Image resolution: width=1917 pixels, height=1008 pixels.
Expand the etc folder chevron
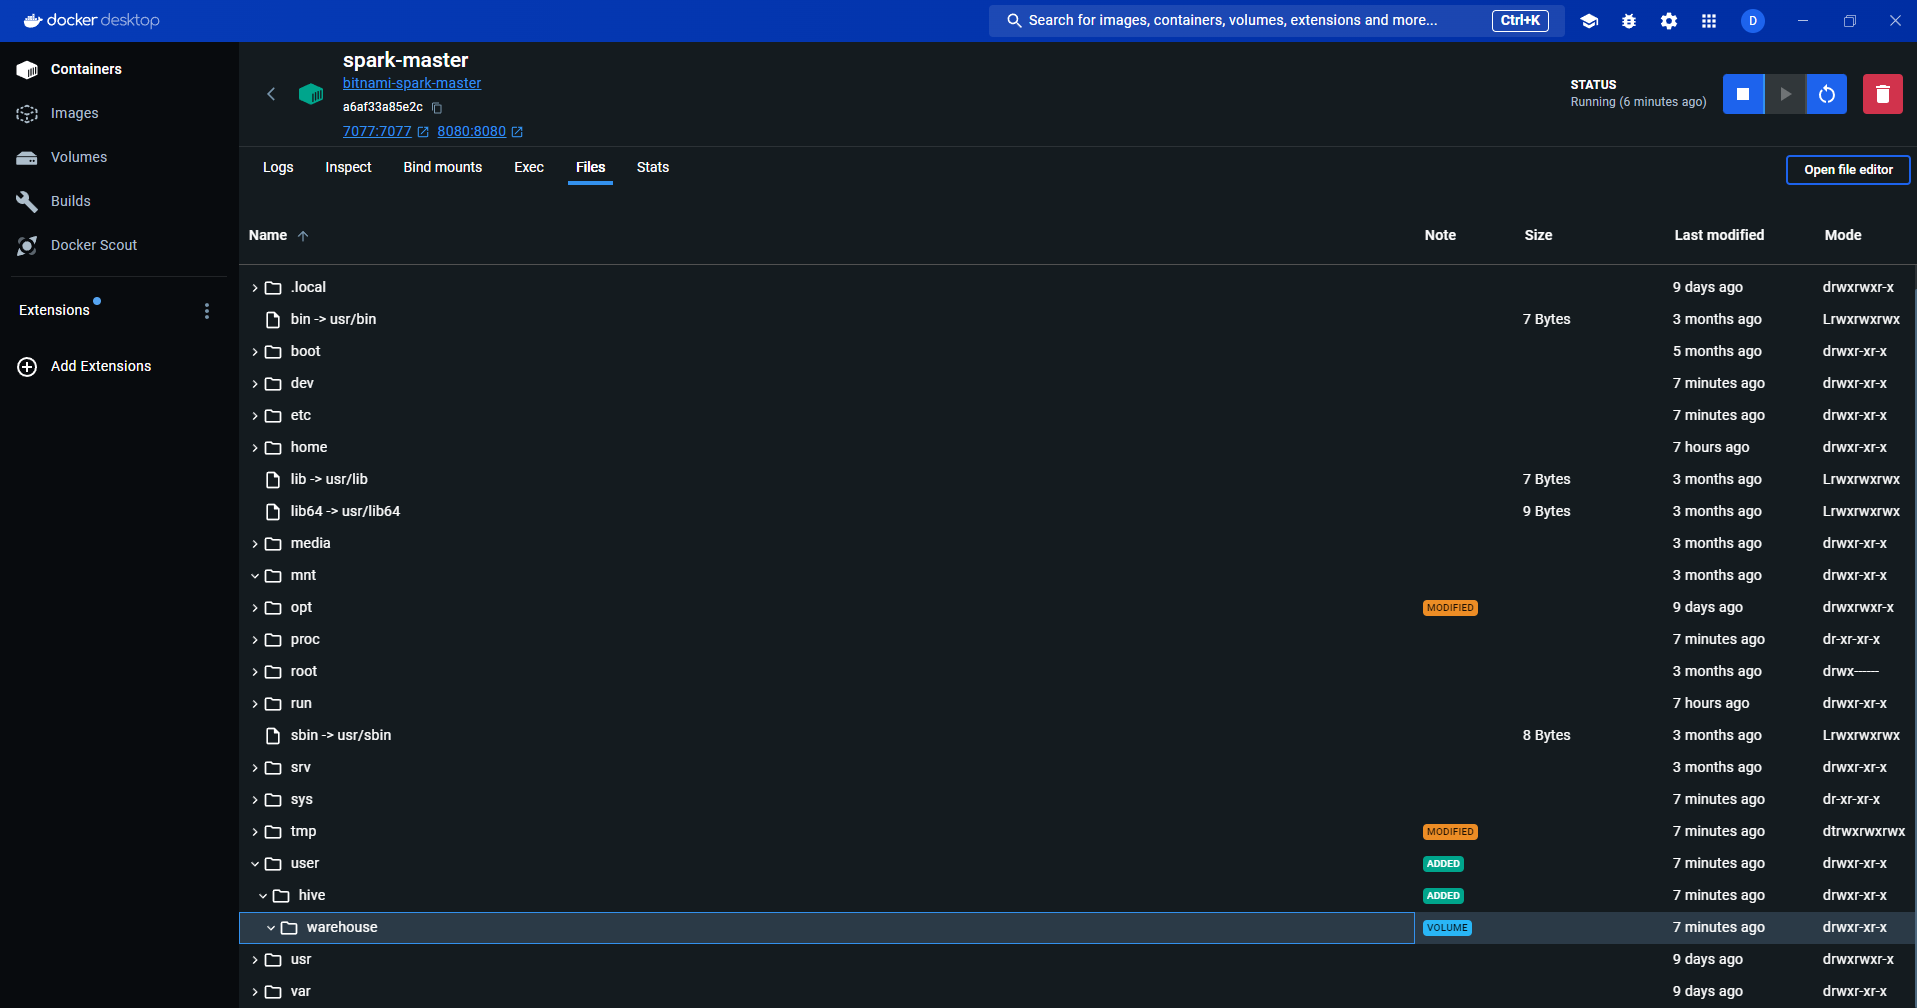click(255, 416)
